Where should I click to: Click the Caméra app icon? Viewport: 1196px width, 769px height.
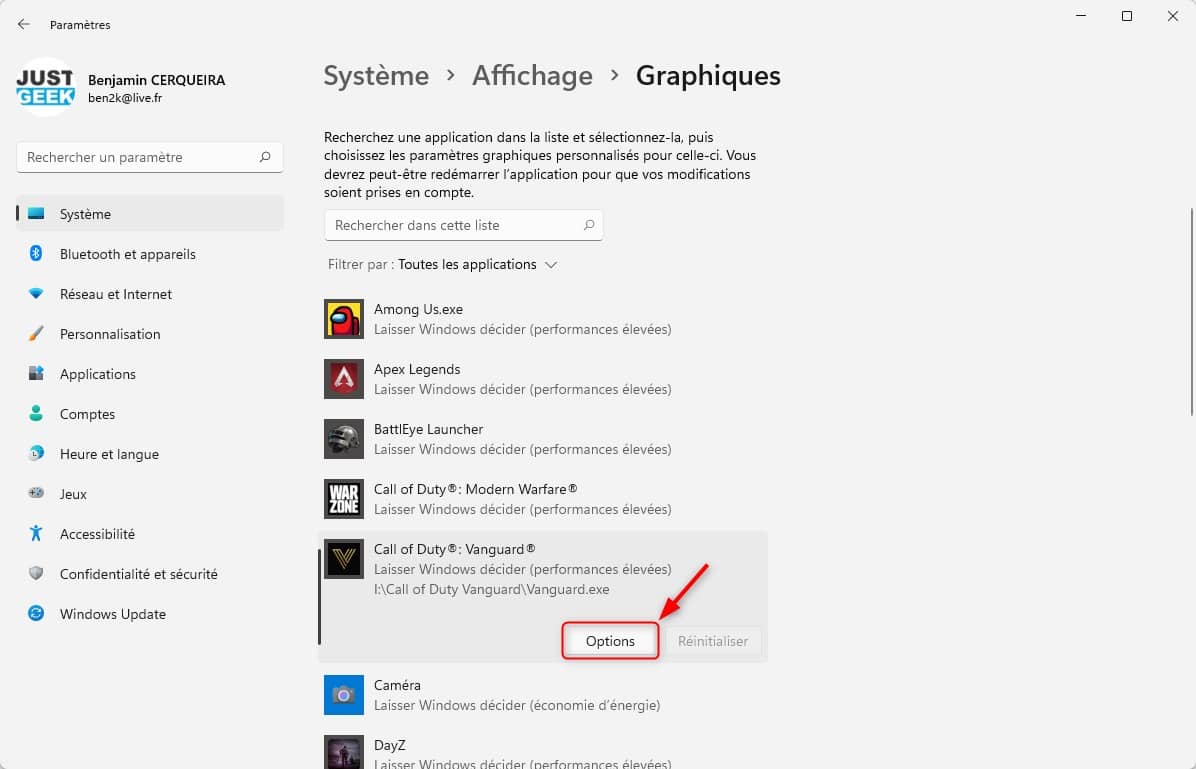344,695
